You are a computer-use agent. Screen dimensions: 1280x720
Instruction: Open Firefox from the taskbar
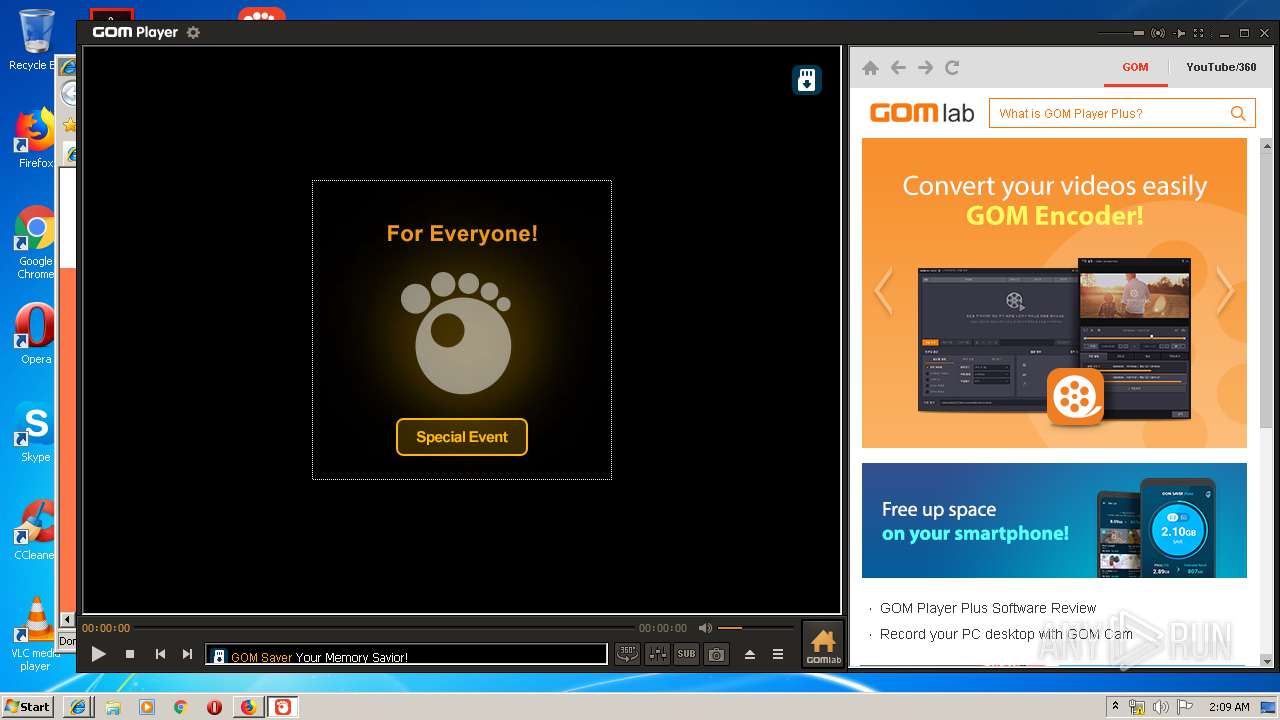pyautogui.click(x=248, y=707)
